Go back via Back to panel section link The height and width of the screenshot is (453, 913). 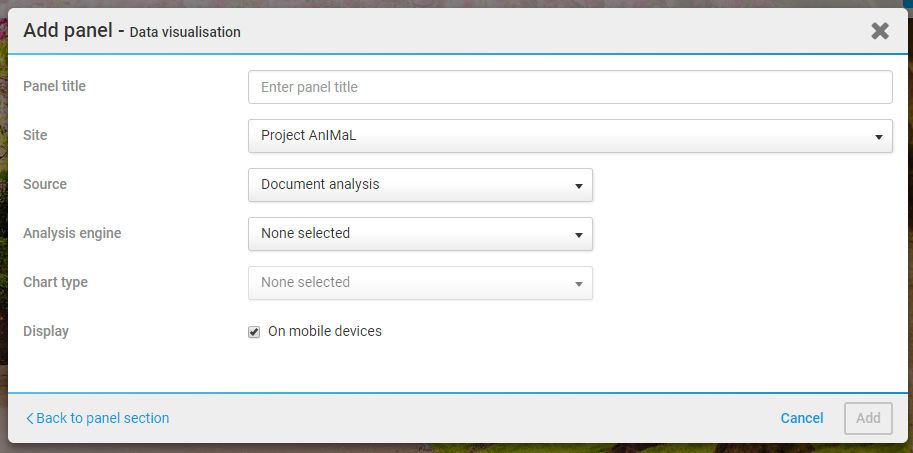pyautogui.click(x=97, y=418)
